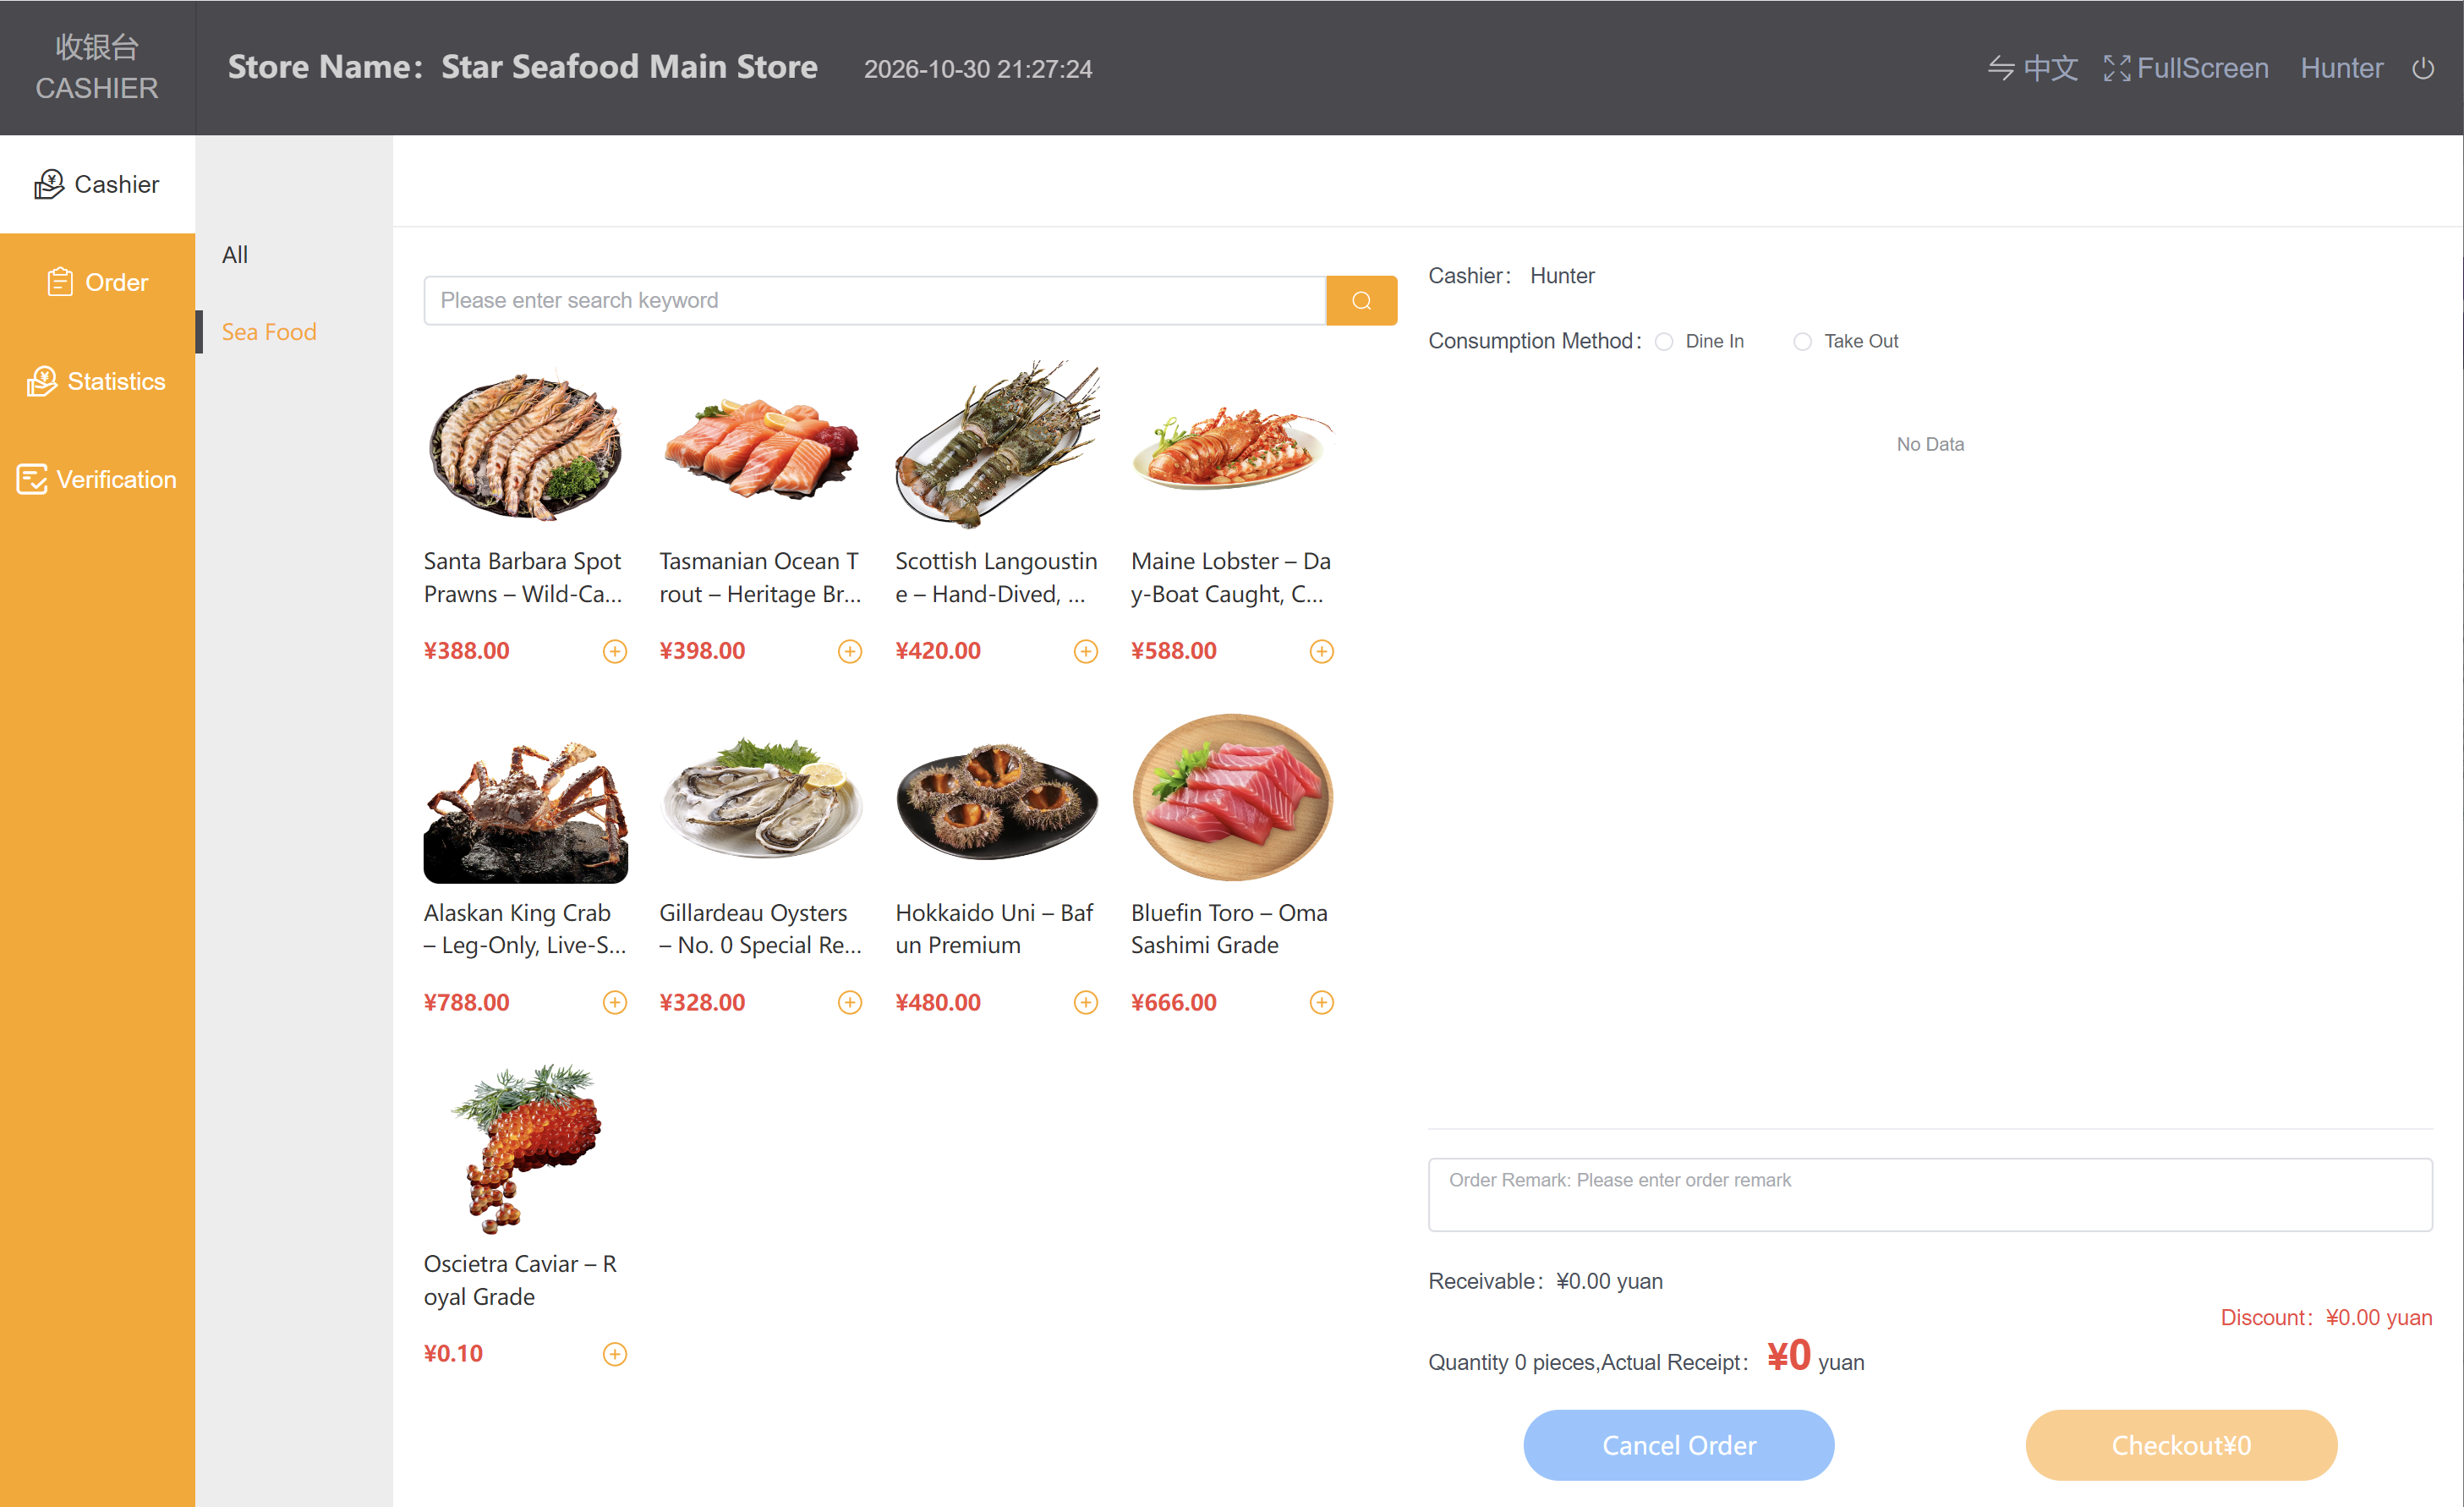Viewport: 2464px width, 1507px height.
Task: Click the power logout icon
Action: (x=2422, y=69)
